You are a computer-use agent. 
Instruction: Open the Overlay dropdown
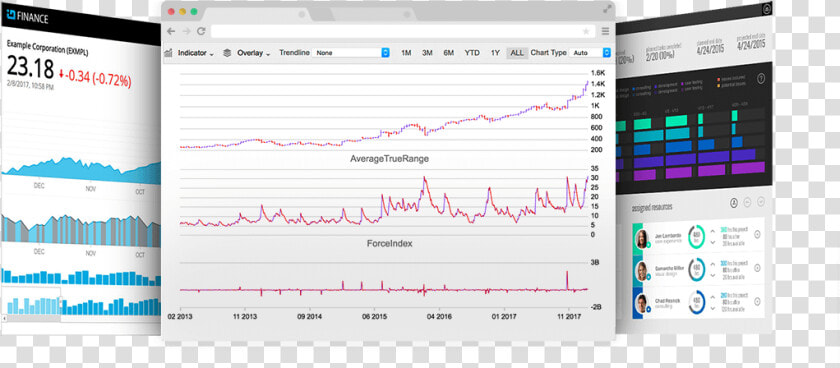254,53
